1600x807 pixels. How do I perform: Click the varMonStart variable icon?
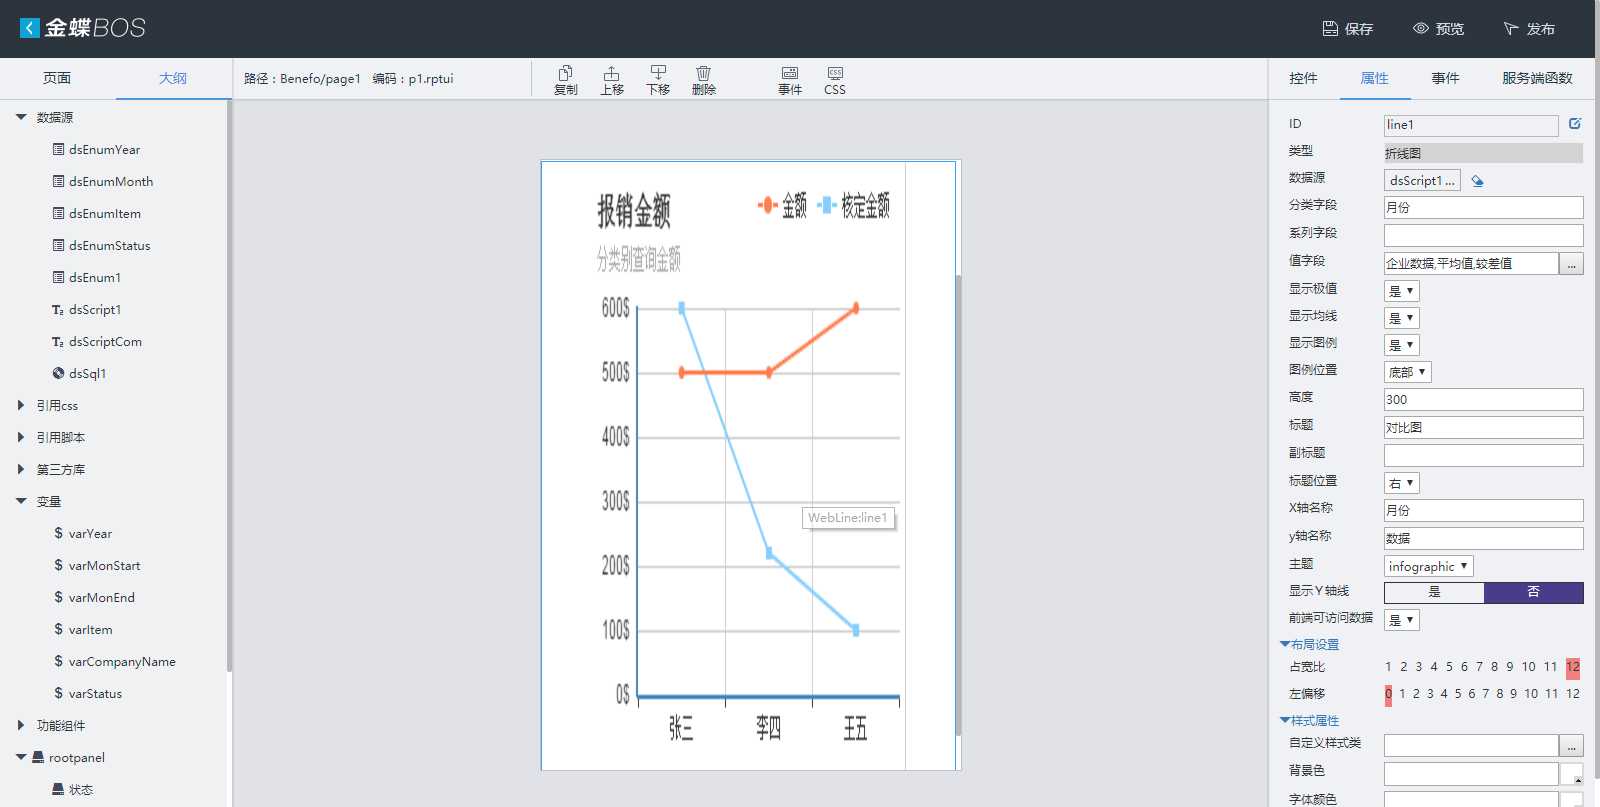(x=58, y=565)
